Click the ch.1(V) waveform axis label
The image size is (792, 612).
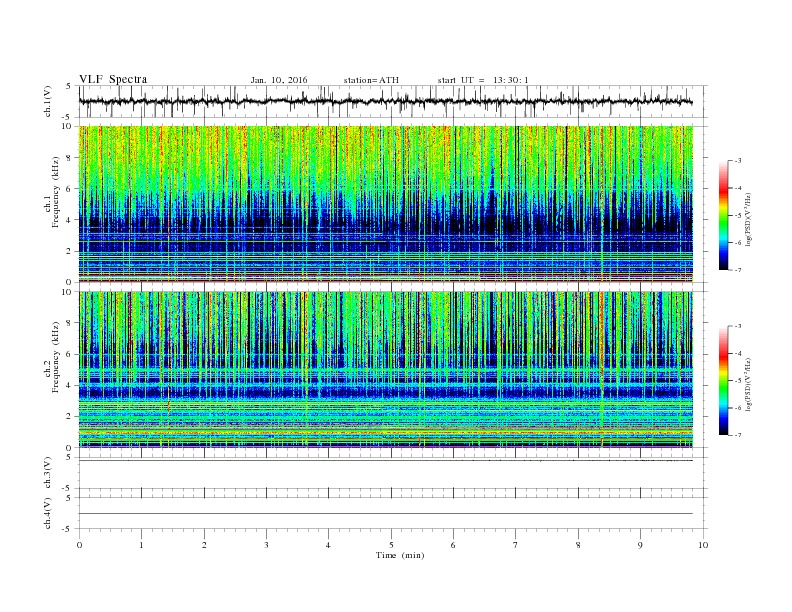click(x=48, y=102)
